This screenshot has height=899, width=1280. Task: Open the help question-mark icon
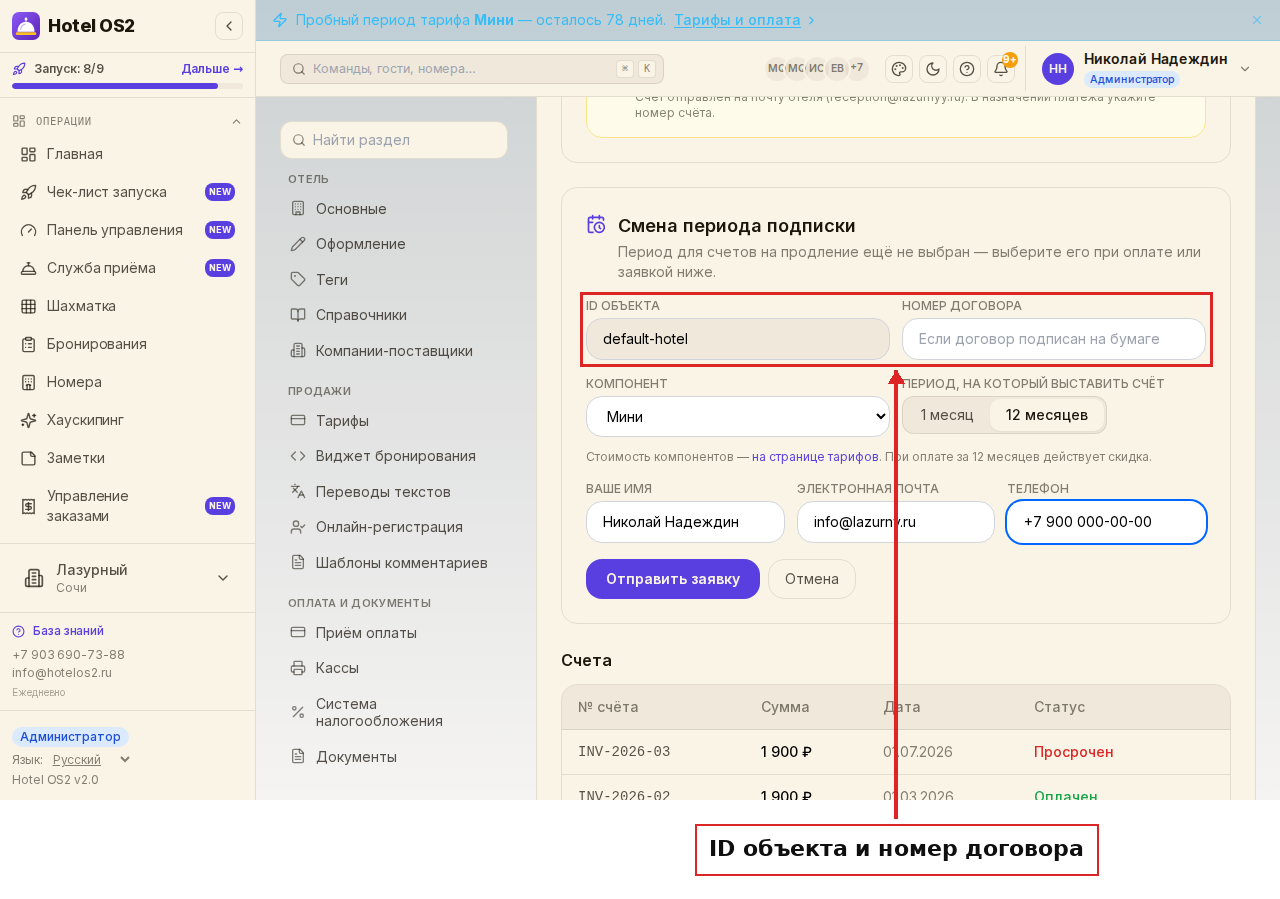967,69
